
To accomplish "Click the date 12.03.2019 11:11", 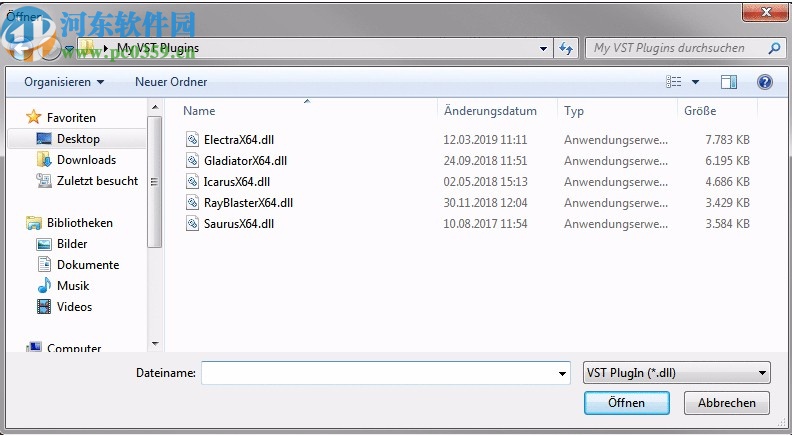I will pyautogui.click(x=485, y=139).
